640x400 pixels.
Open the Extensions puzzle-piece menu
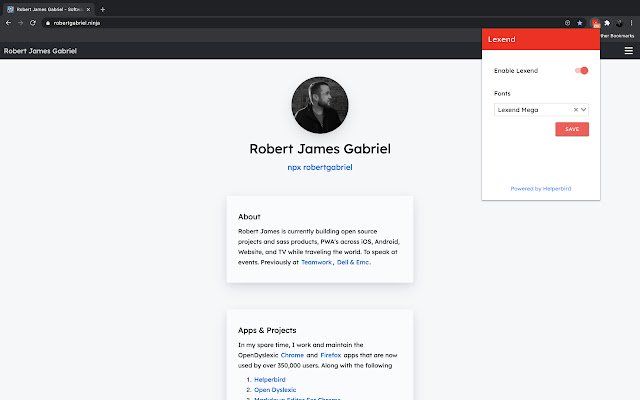pos(607,23)
